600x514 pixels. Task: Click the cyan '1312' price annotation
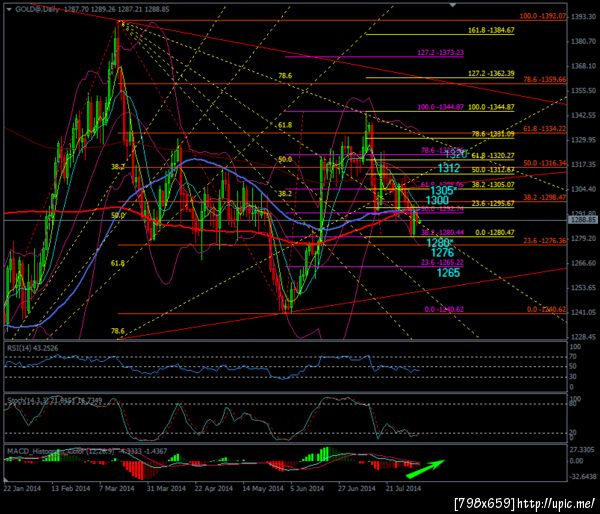[x=448, y=168]
